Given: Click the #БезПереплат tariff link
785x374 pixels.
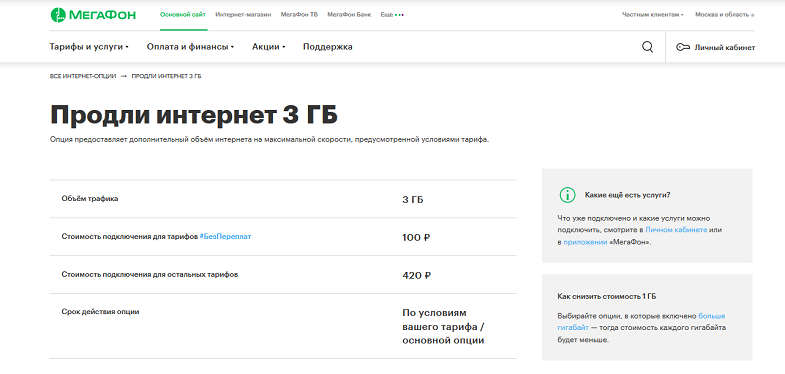Looking at the screenshot, I should (x=225, y=236).
